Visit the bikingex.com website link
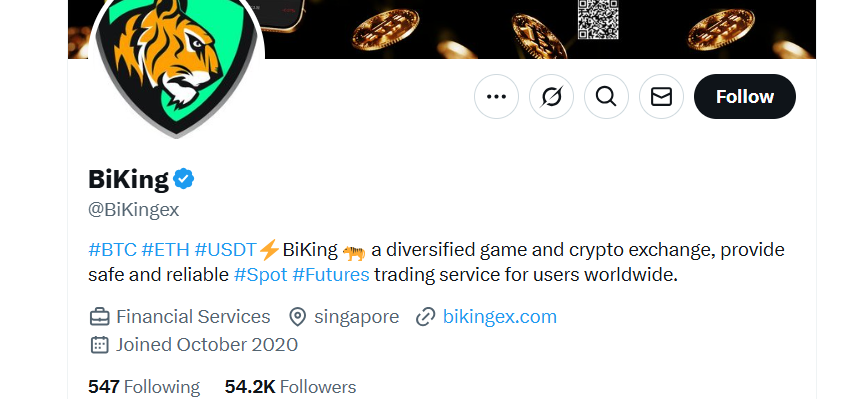The image size is (851, 399). pos(500,316)
